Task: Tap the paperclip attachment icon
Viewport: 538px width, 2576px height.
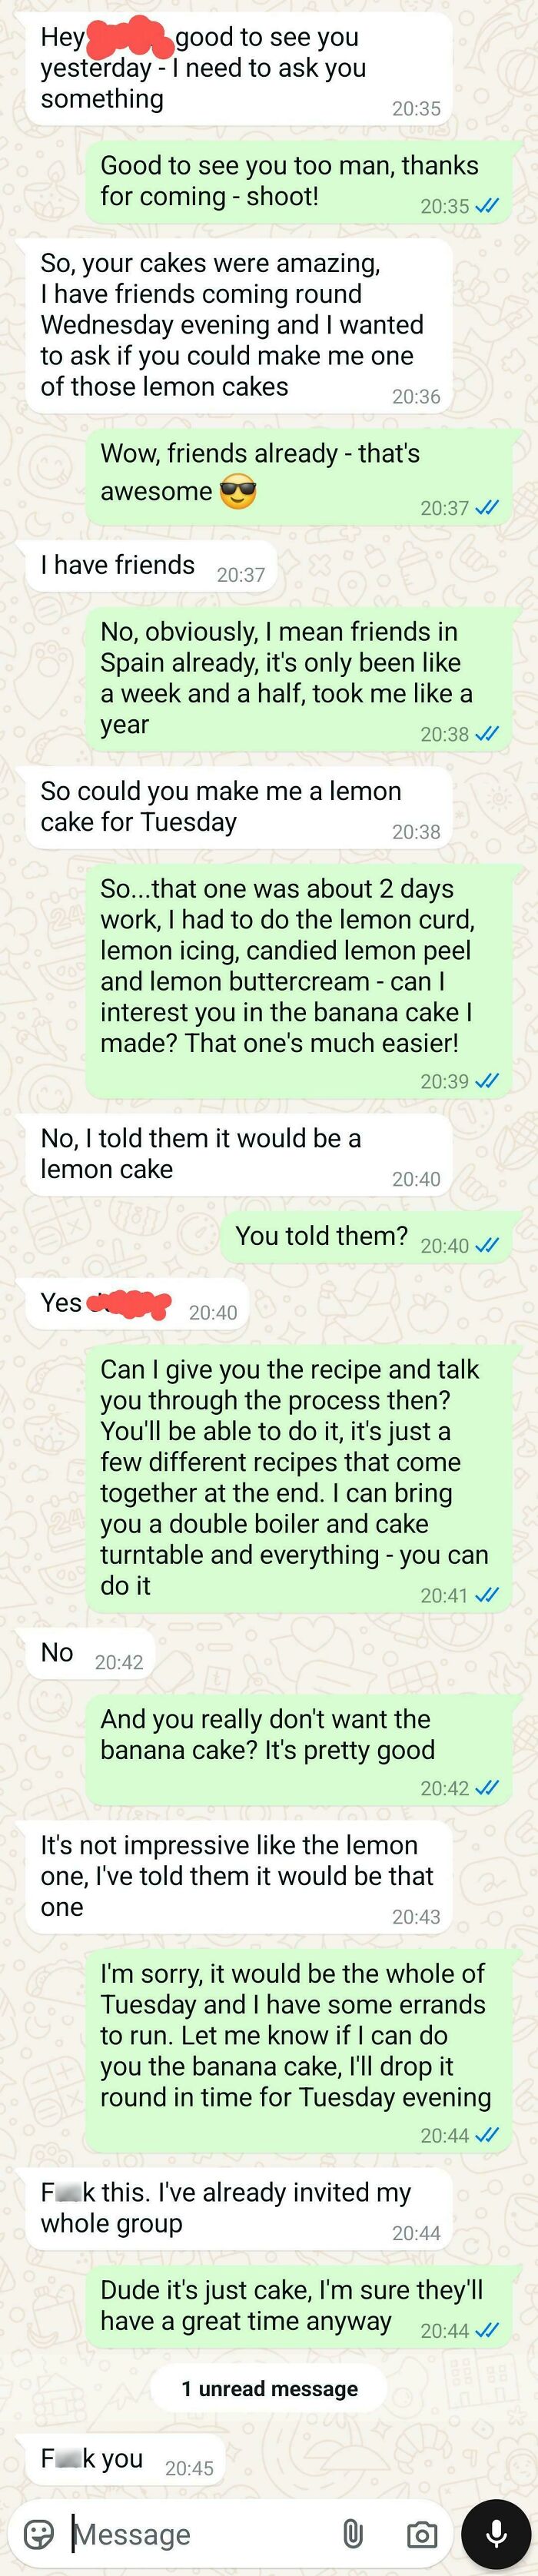Action: (352, 2534)
